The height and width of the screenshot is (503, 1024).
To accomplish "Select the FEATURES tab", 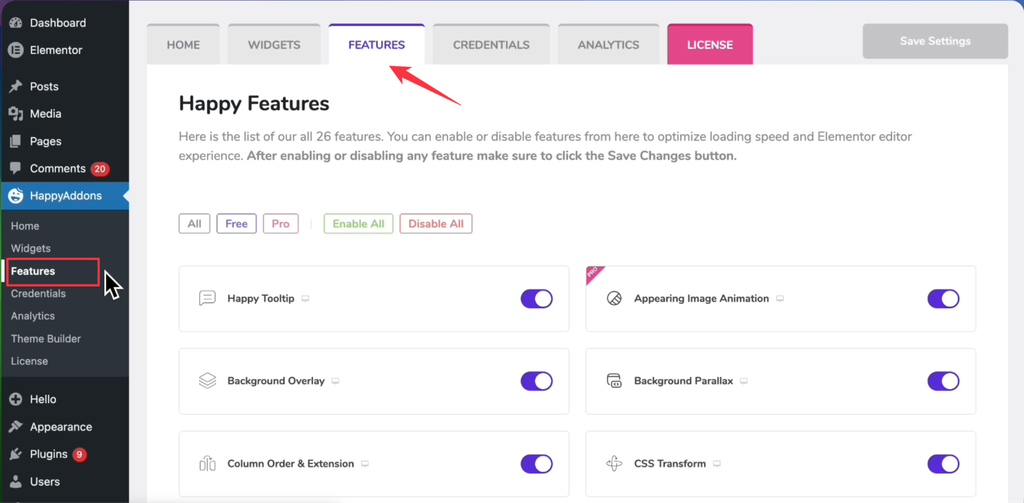I will click(377, 45).
